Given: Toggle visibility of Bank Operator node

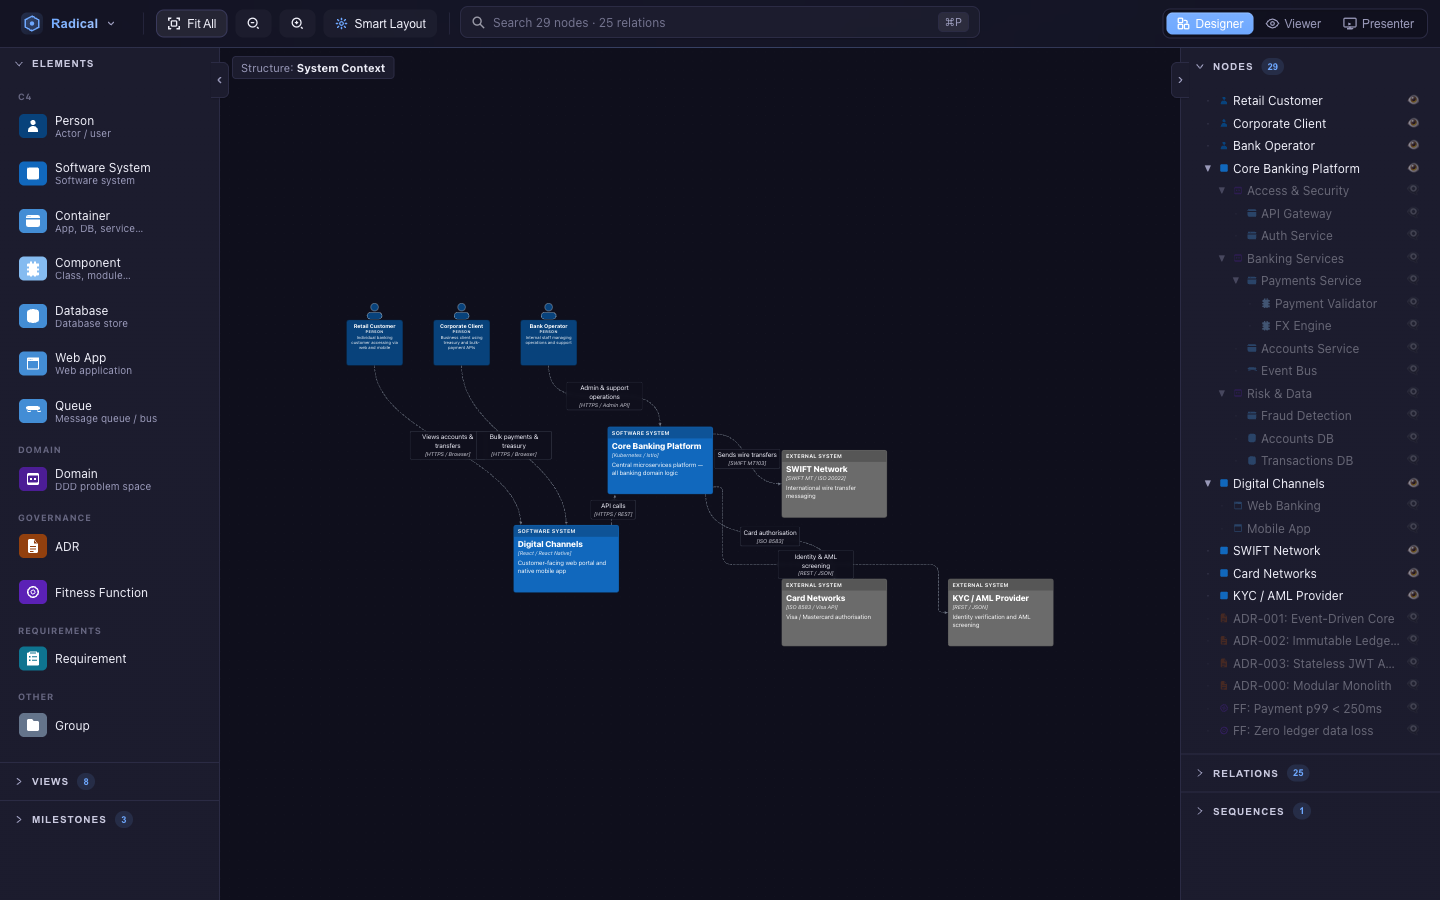Looking at the screenshot, I should click(1413, 145).
